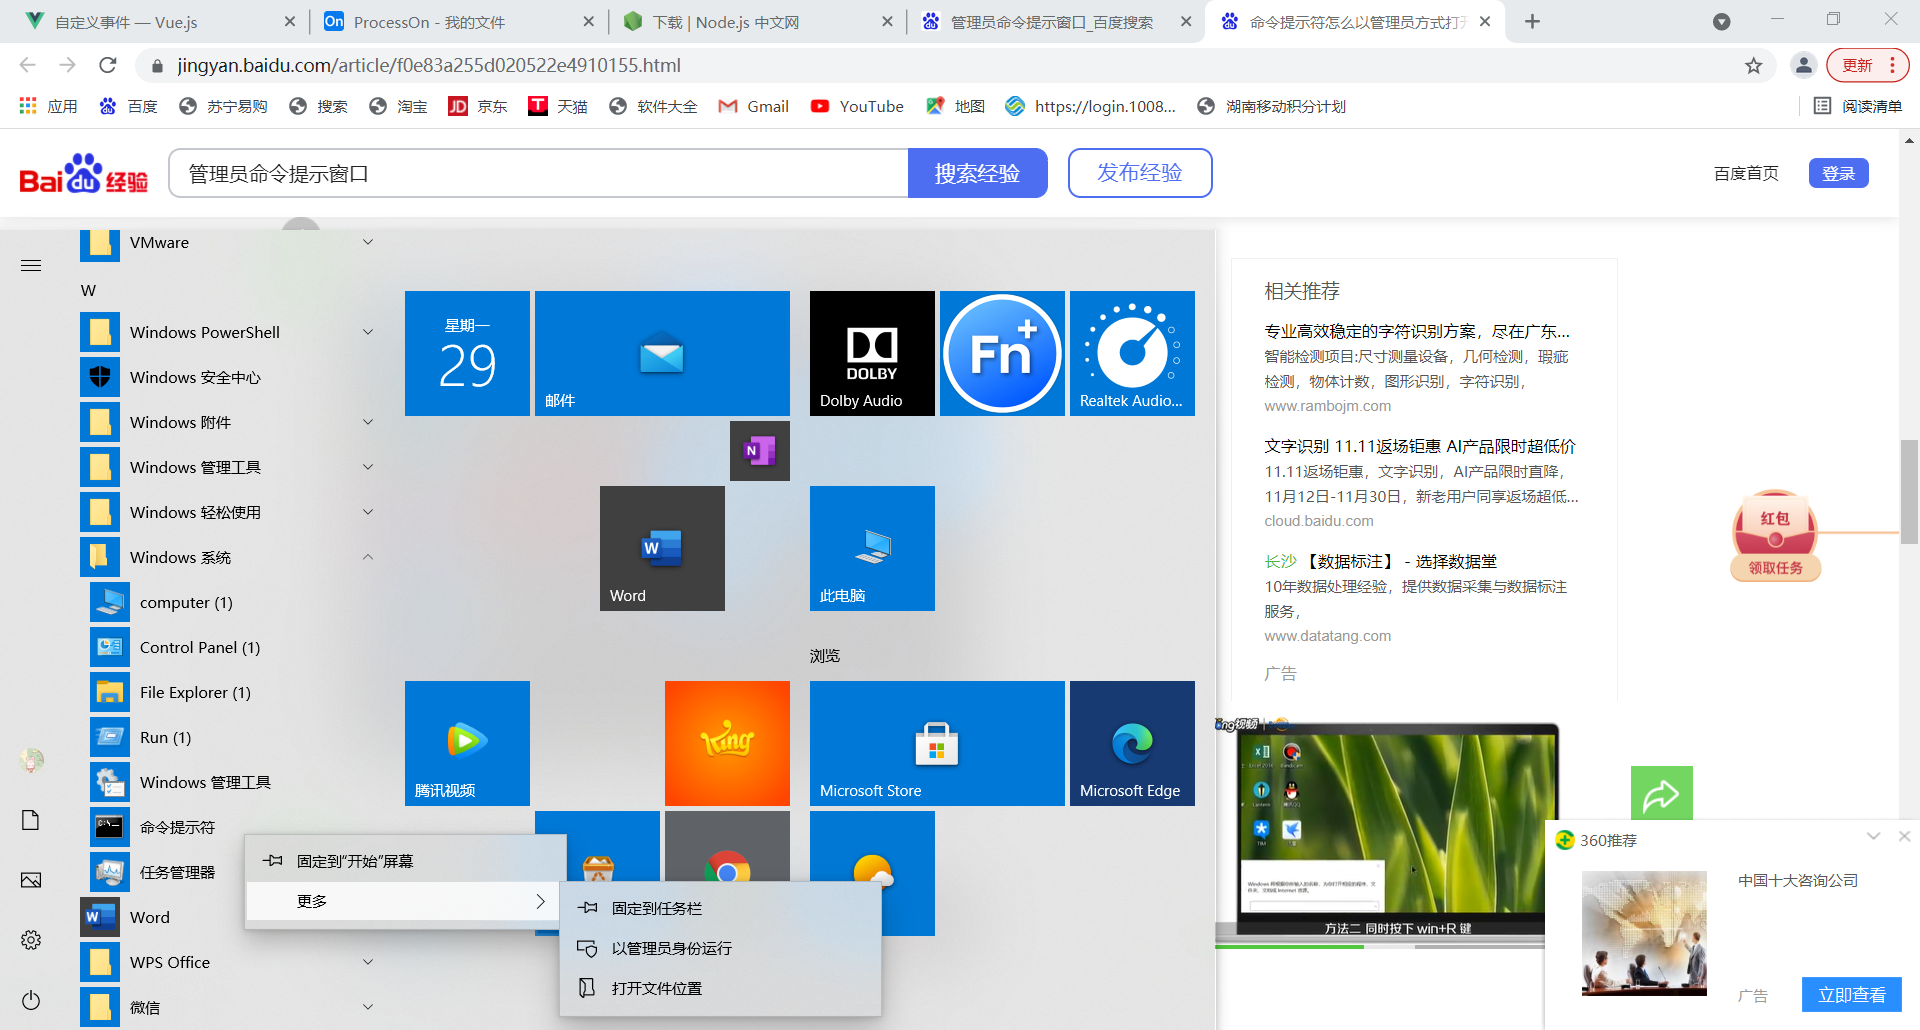The width and height of the screenshot is (1920, 1030).
Task: Choose 以管理员身份运行
Action: coord(720,948)
